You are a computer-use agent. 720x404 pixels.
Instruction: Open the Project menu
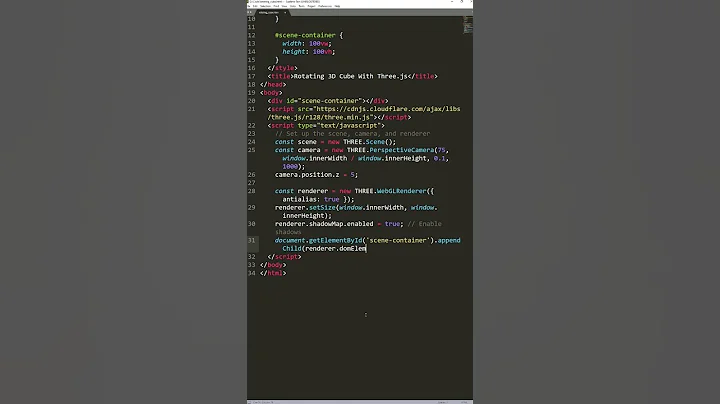[x=311, y=6]
